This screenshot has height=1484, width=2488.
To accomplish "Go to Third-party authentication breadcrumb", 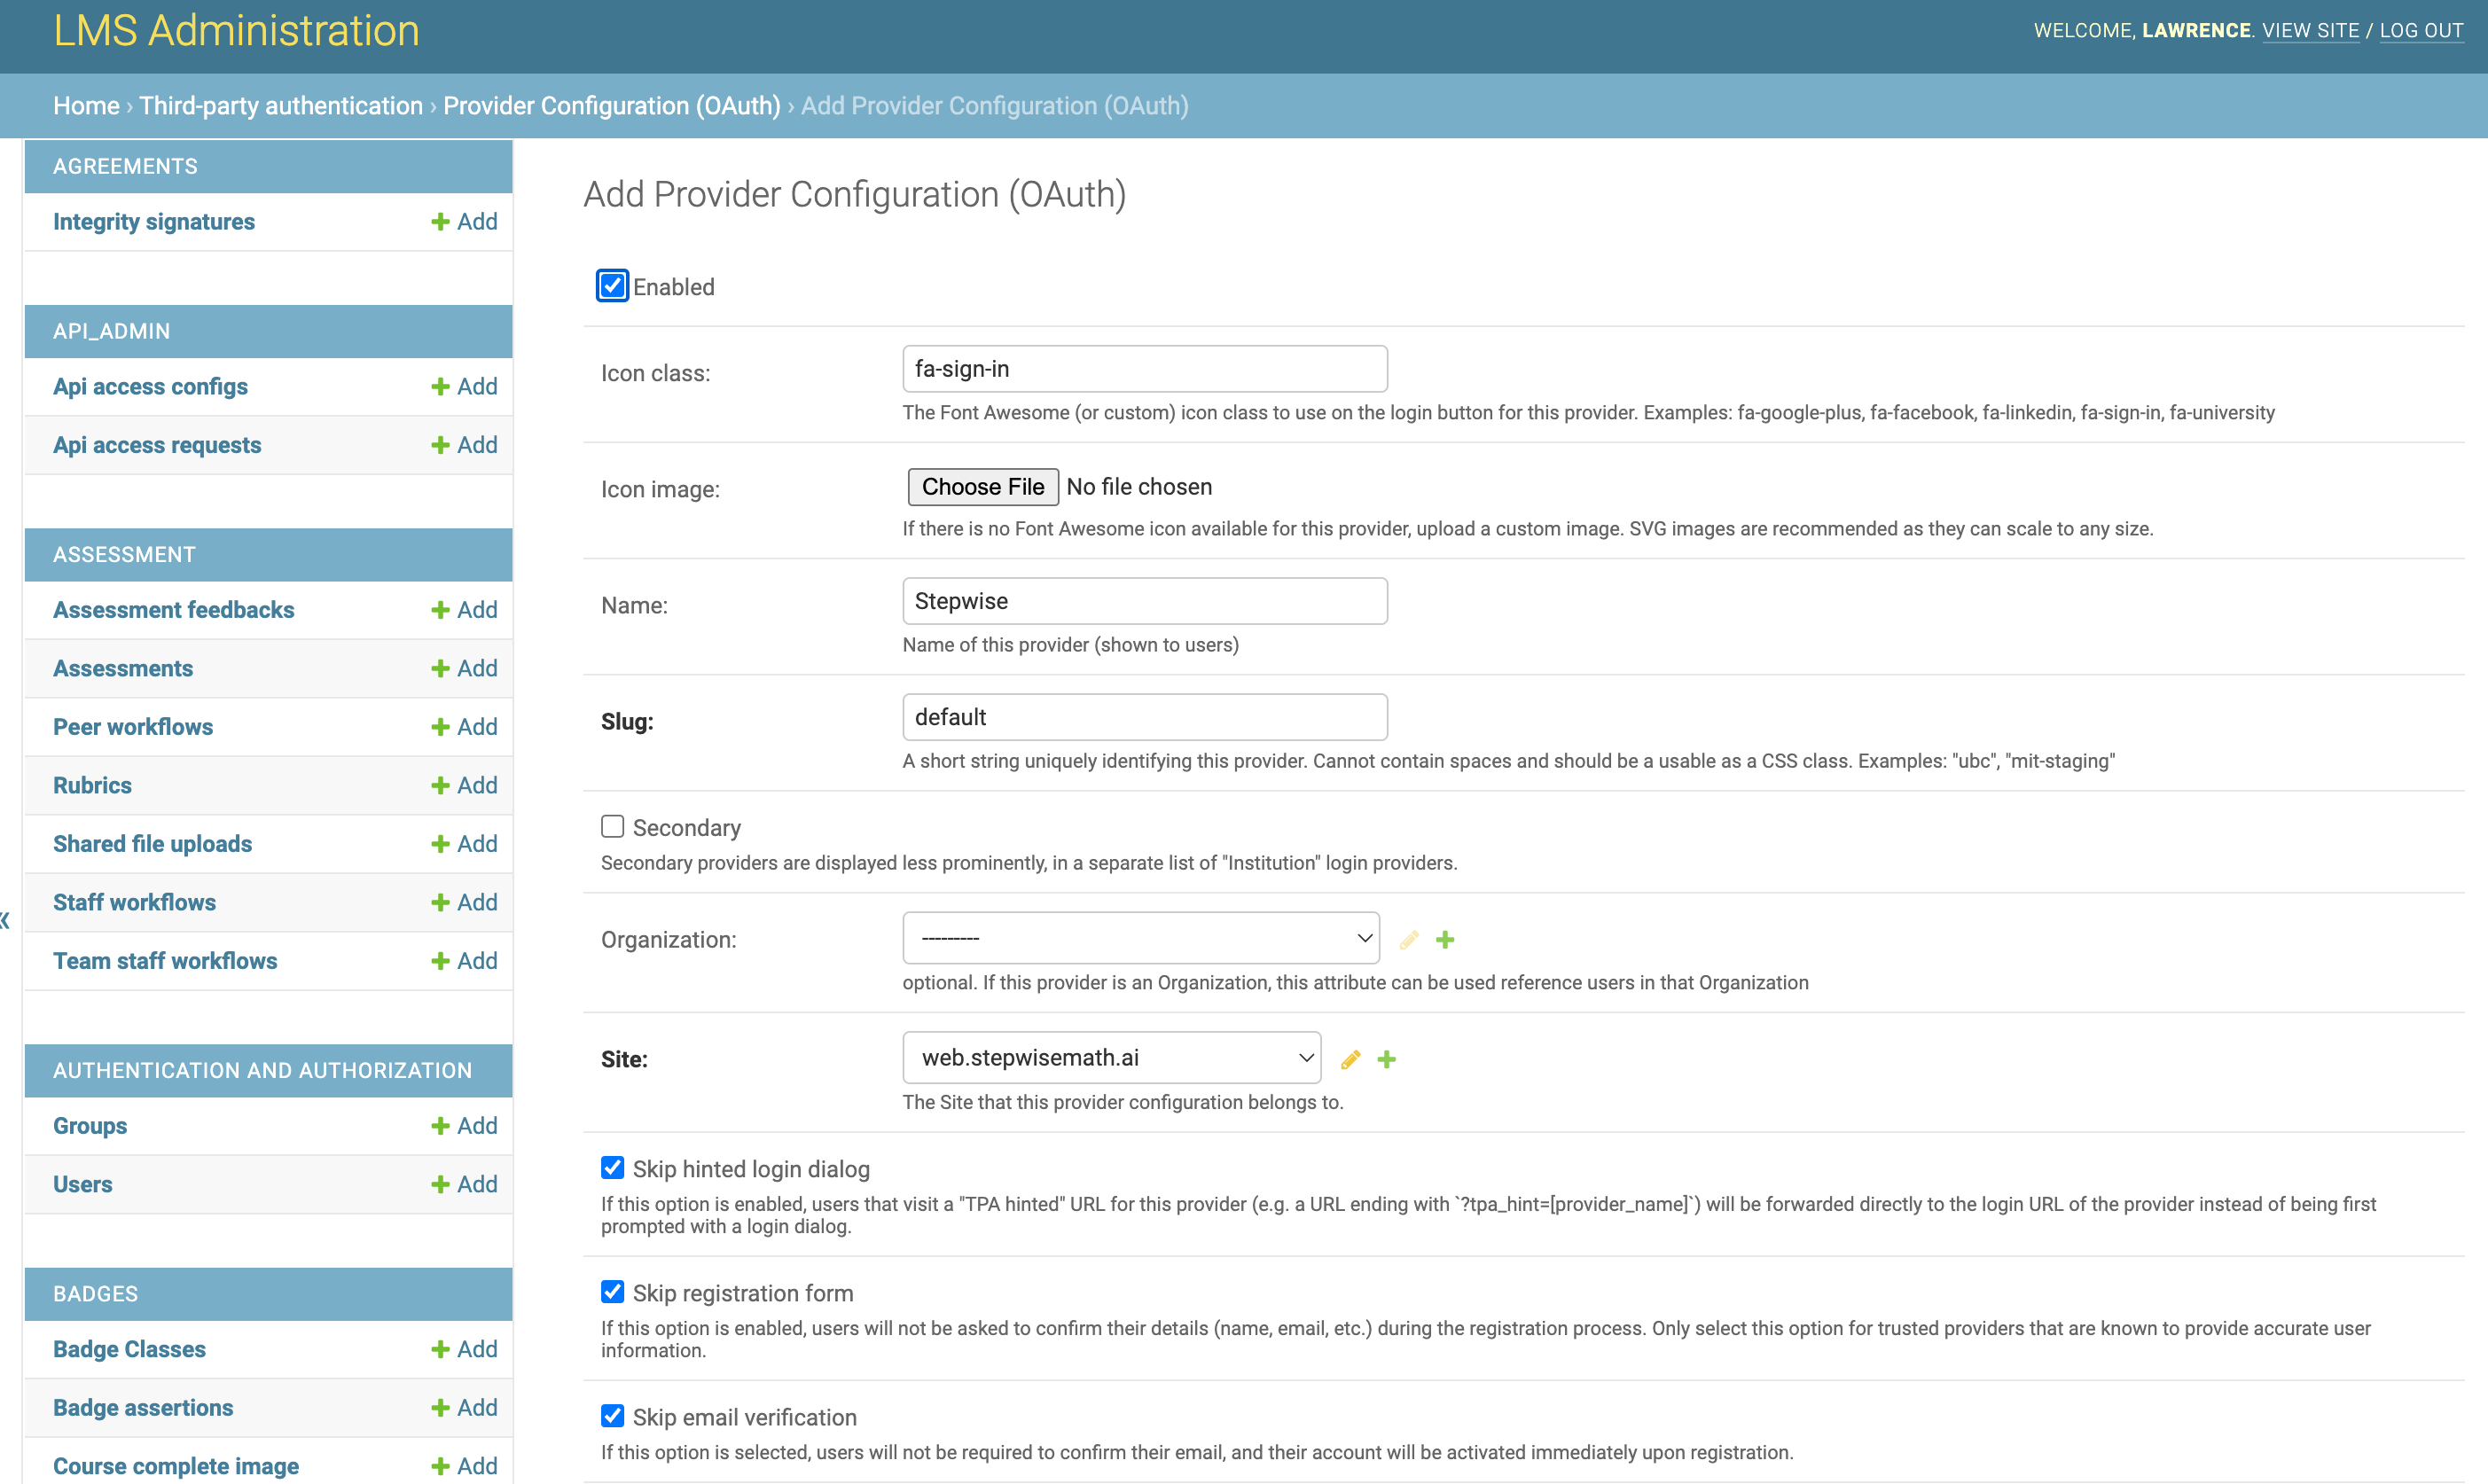I will [281, 106].
